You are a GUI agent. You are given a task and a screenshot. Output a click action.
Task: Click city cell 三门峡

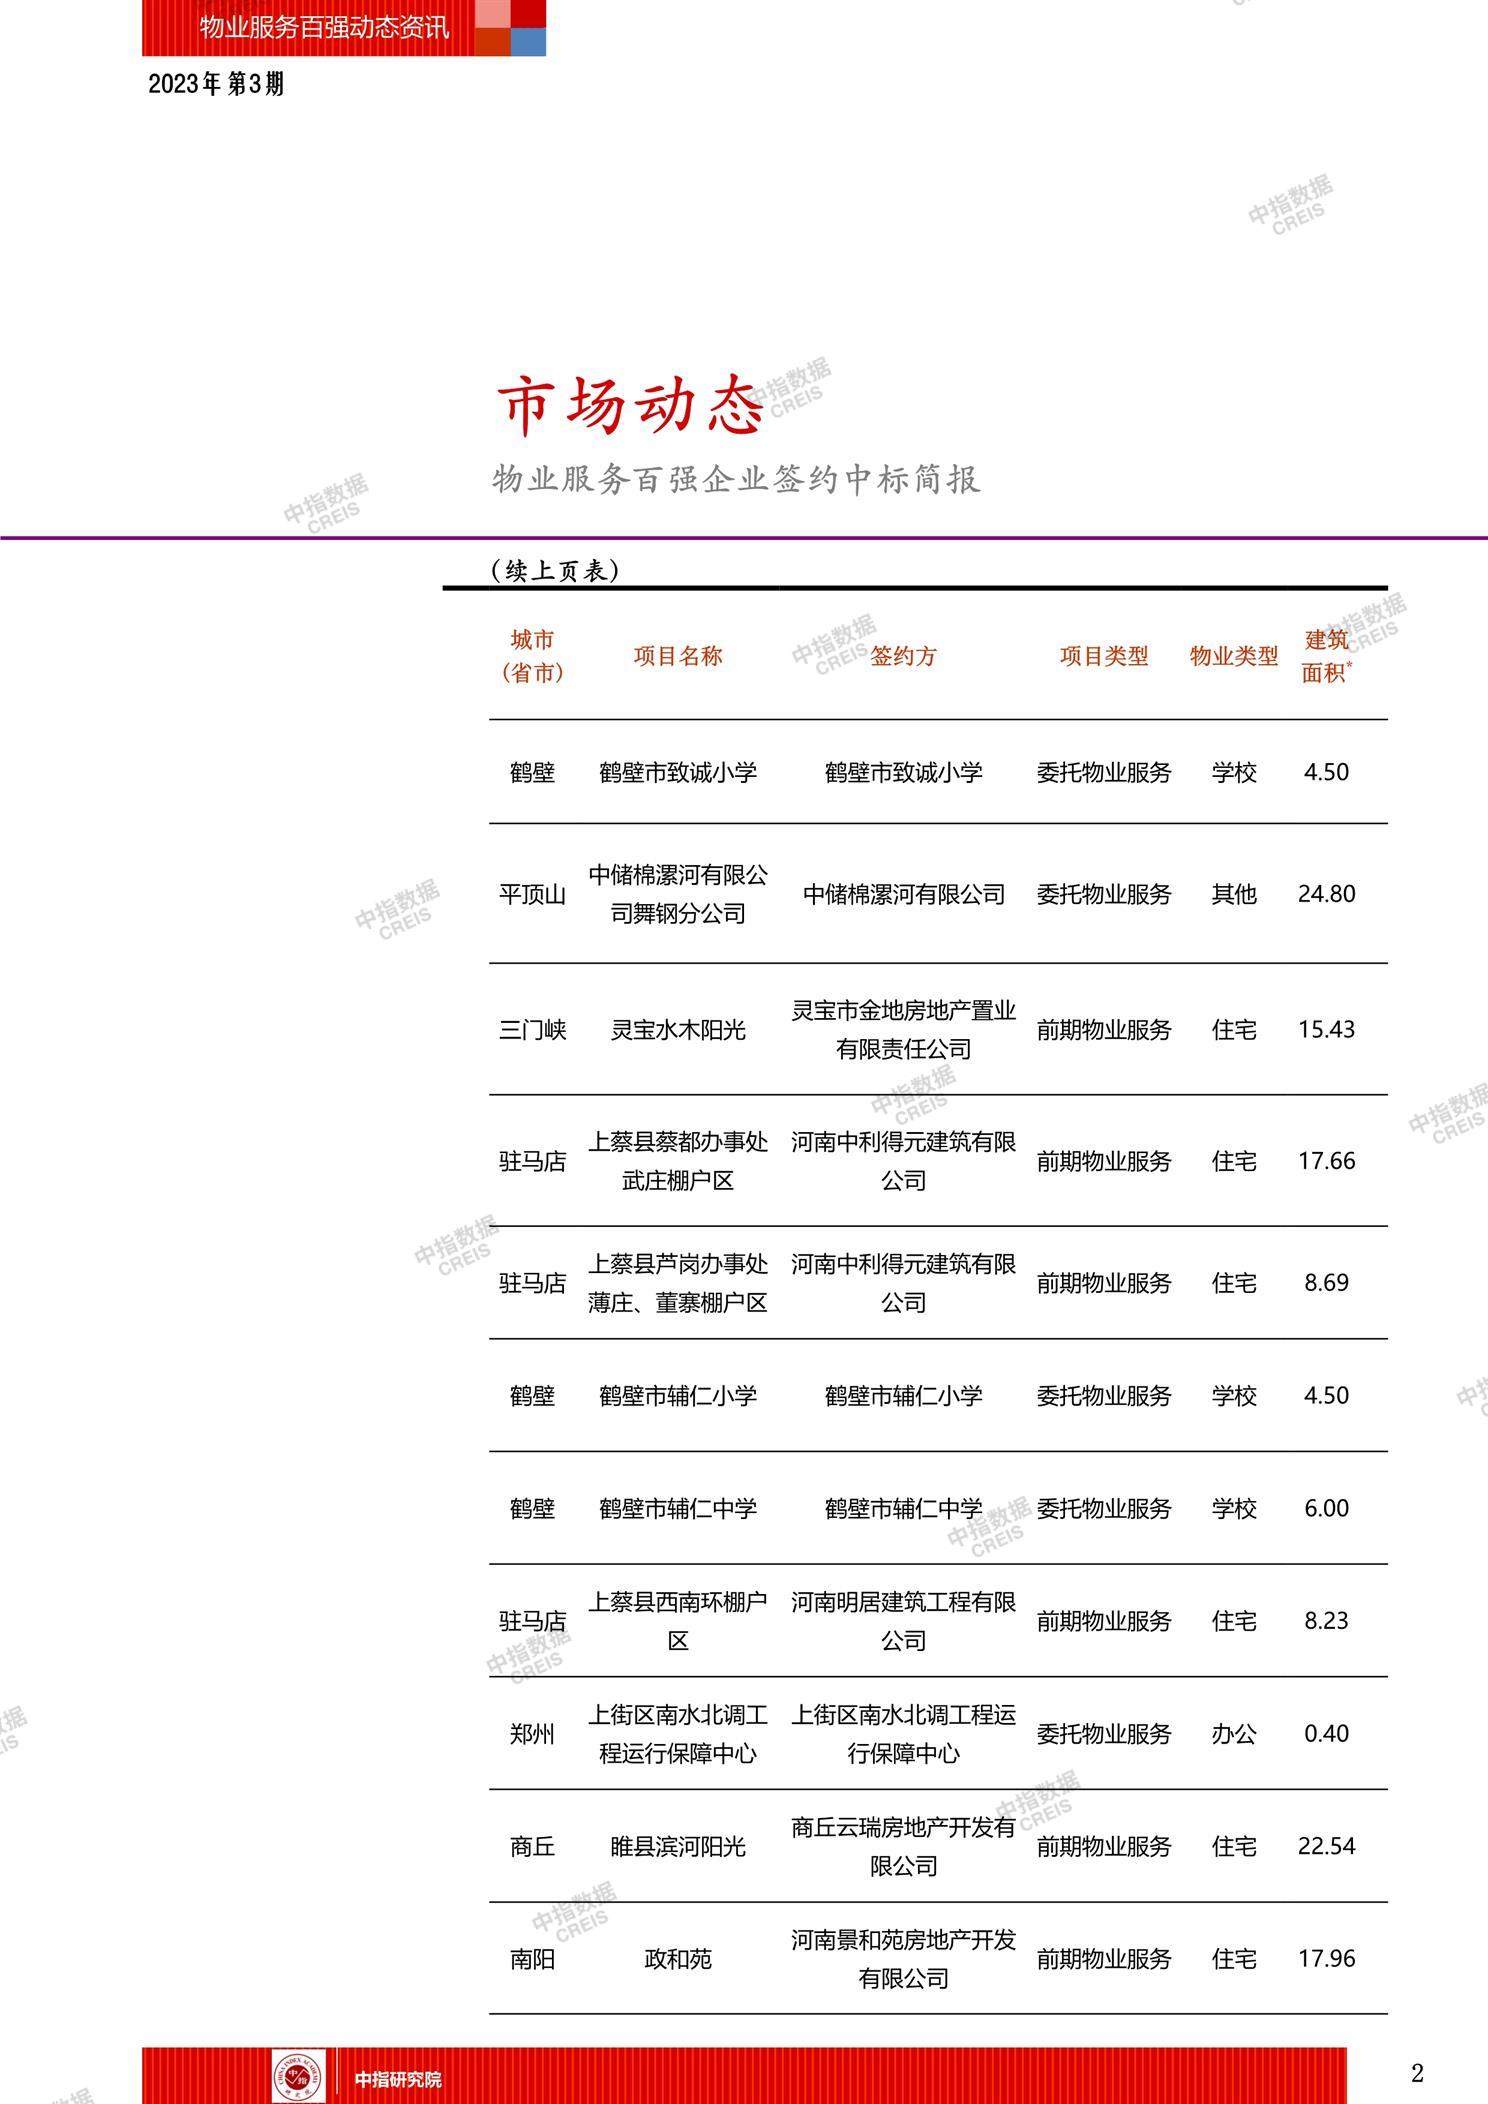tap(532, 1030)
